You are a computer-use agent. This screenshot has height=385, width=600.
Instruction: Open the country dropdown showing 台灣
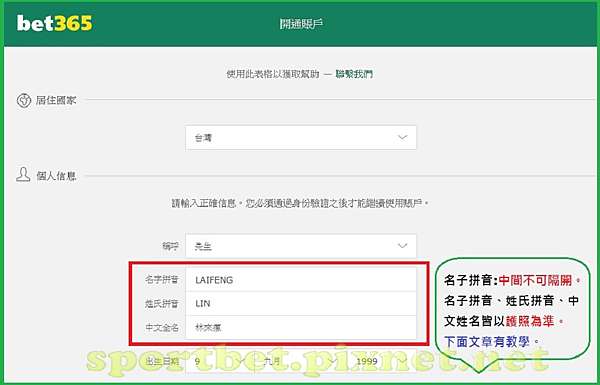pyautogui.click(x=301, y=137)
